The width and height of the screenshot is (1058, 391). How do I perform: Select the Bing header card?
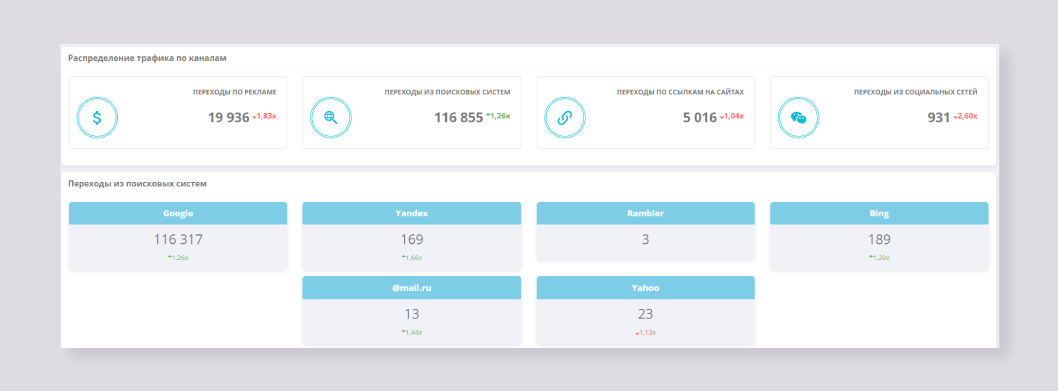click(879, 213)
